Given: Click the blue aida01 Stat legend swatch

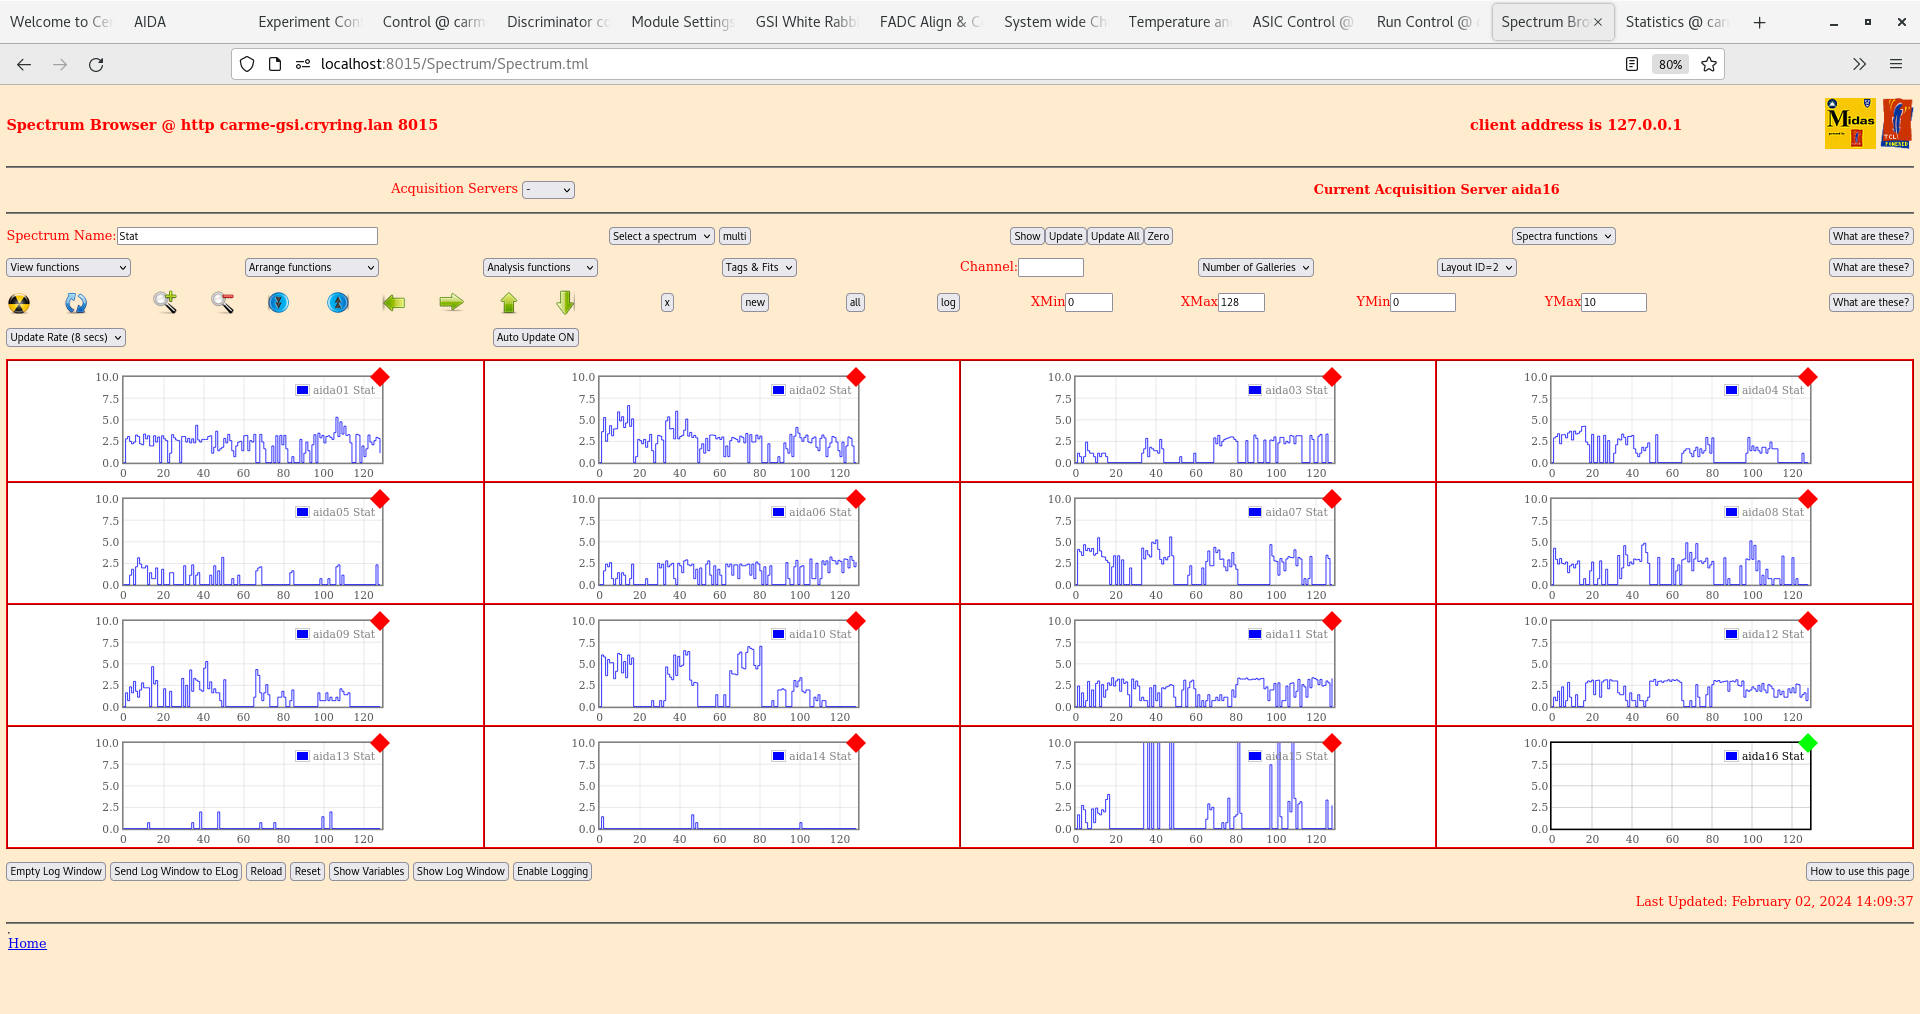Looking at the screenshot, I should [302, 390].
